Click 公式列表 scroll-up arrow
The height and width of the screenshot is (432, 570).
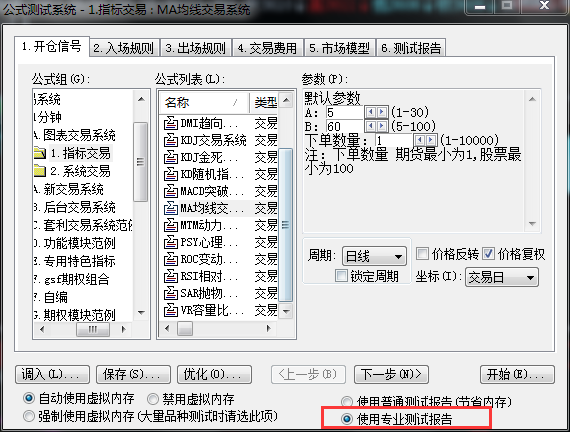286,100
